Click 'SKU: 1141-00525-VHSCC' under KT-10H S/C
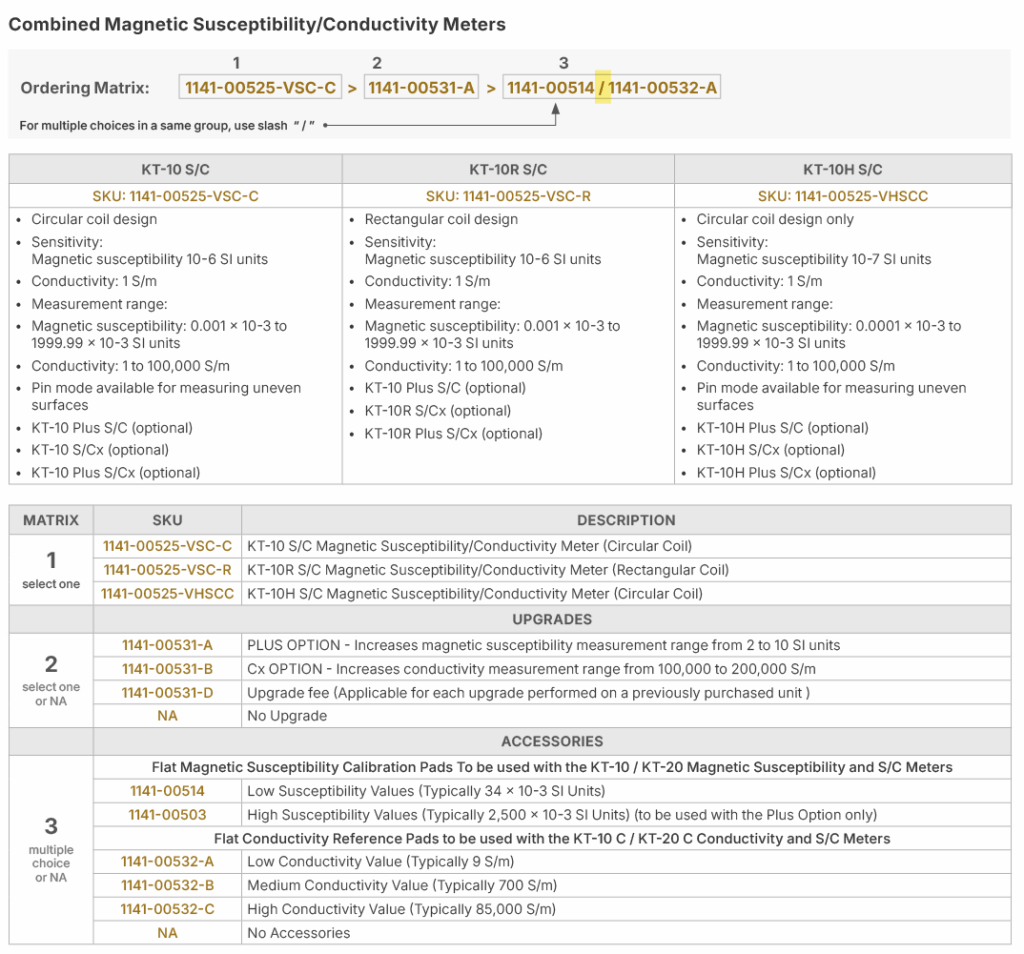The image size is (1024, 954). click(842, 196)
